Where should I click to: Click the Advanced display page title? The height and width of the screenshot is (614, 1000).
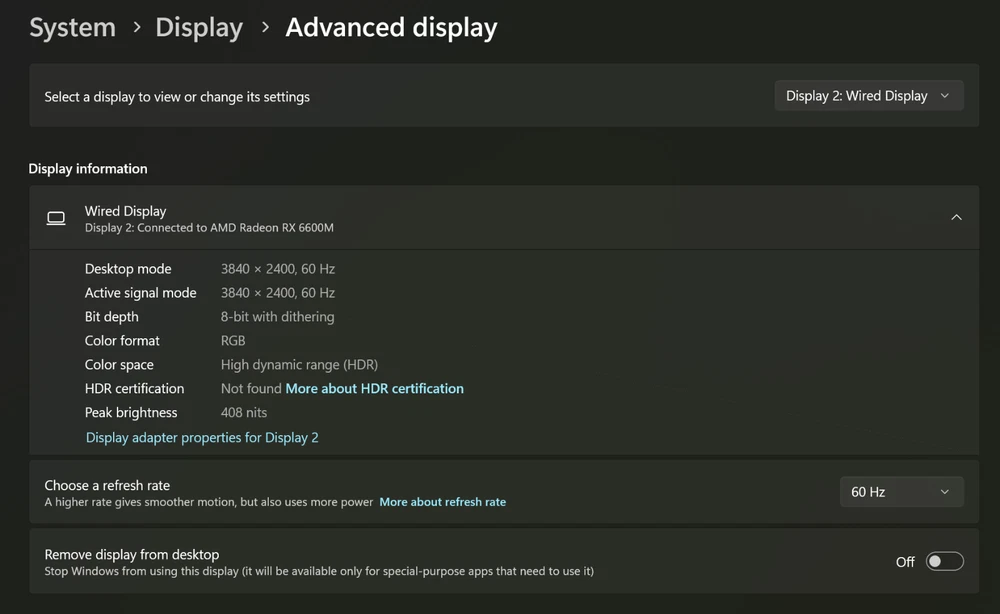pyautogui.click(x=391, y=28)
